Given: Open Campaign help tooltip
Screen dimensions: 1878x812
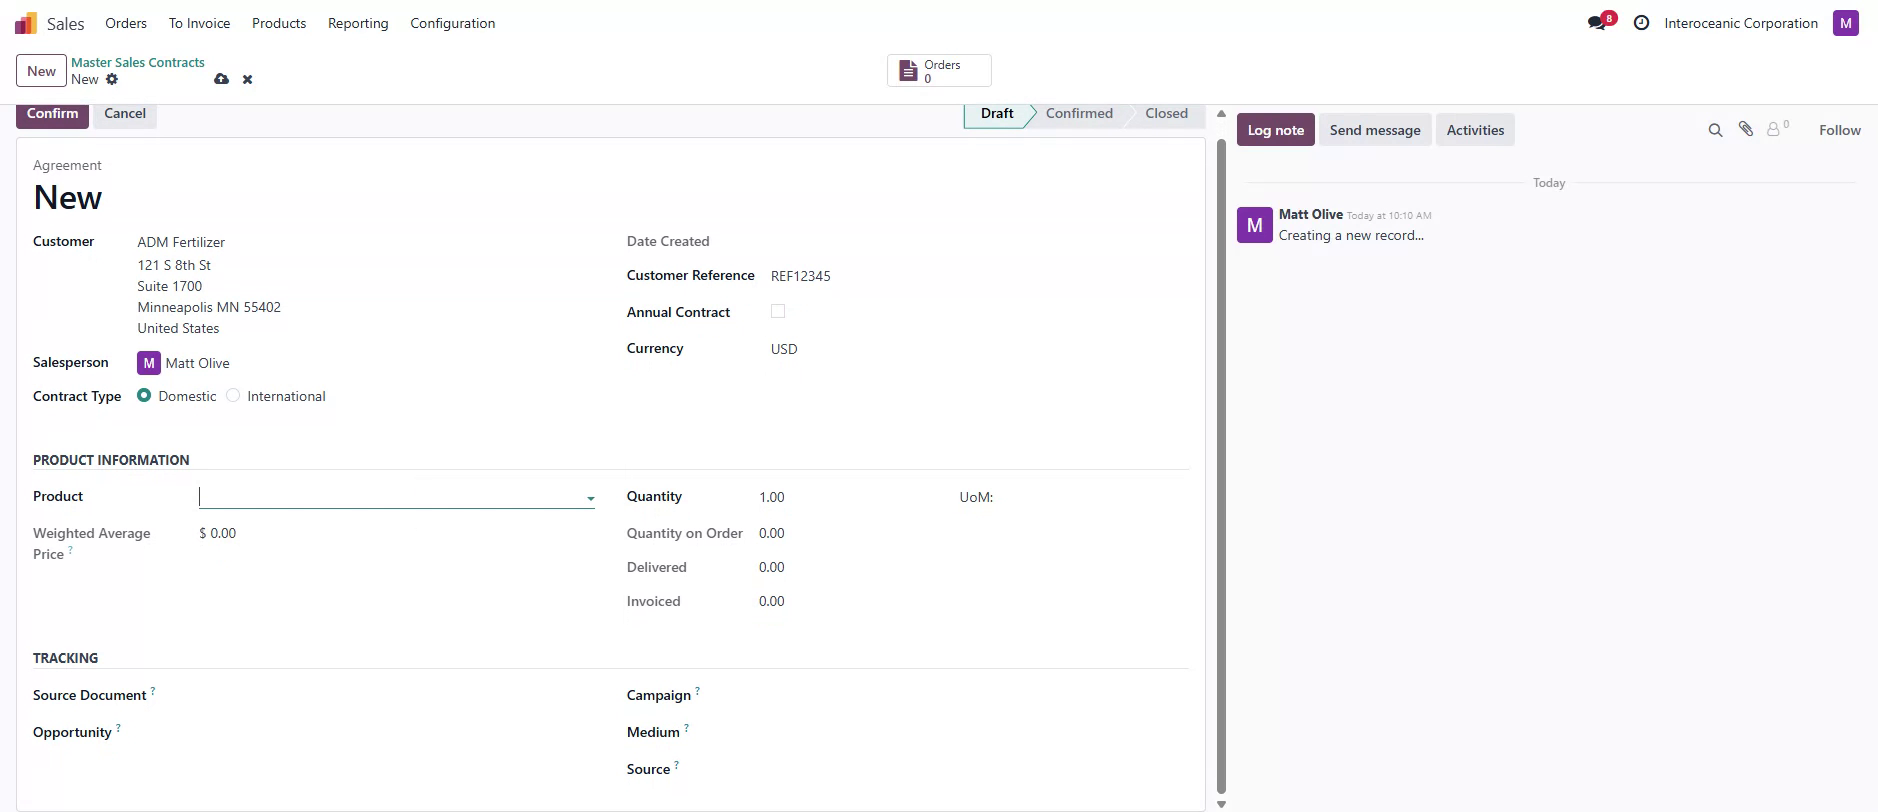Looking at the screenshot, I should pyautogui.click(x=697, y=691).
